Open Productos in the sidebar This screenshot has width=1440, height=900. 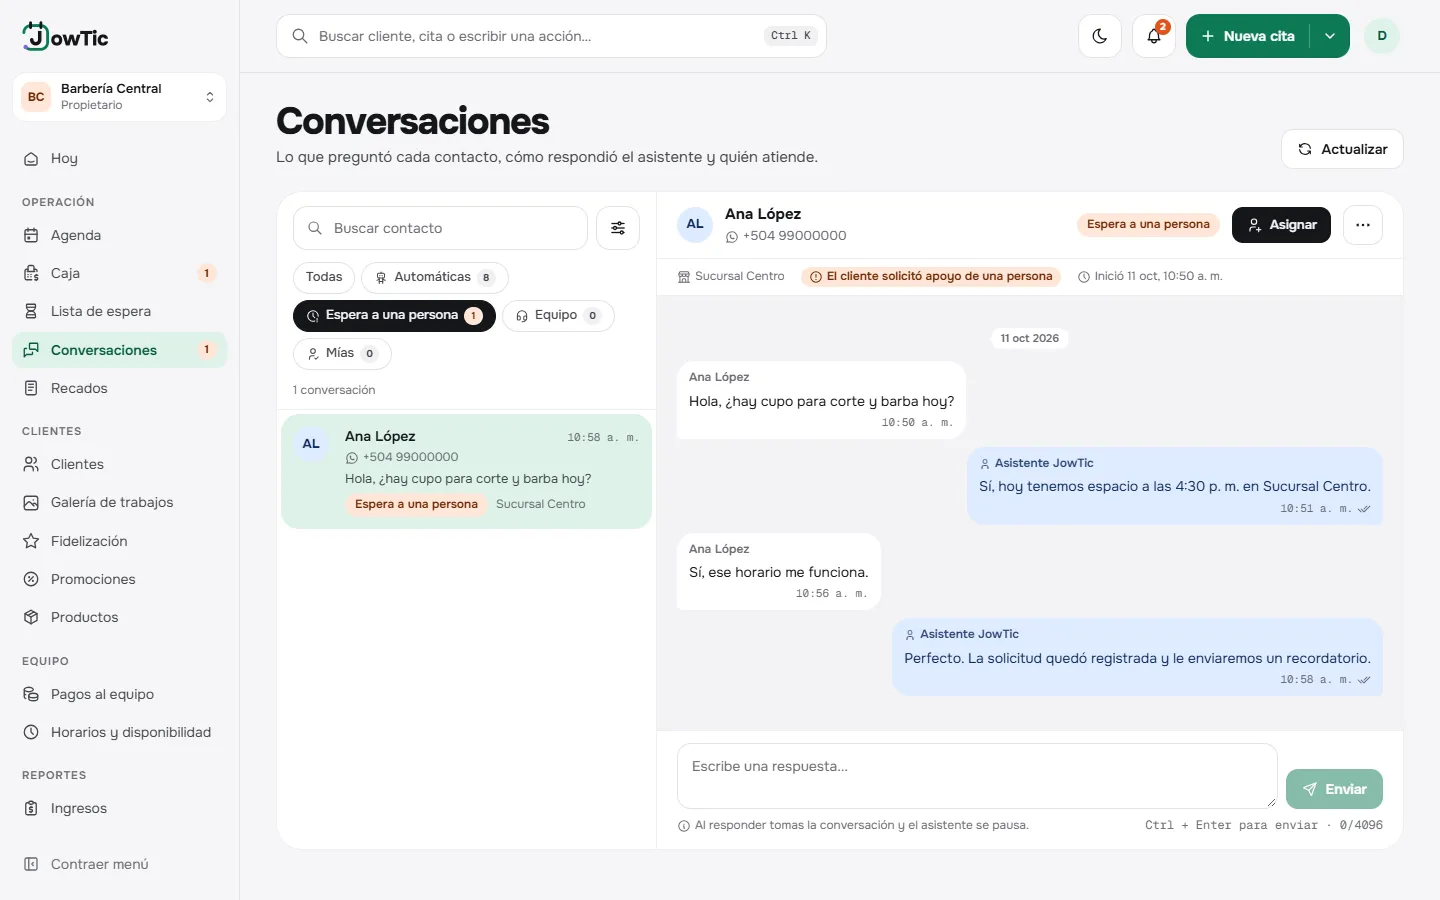(x=119, y=617)
